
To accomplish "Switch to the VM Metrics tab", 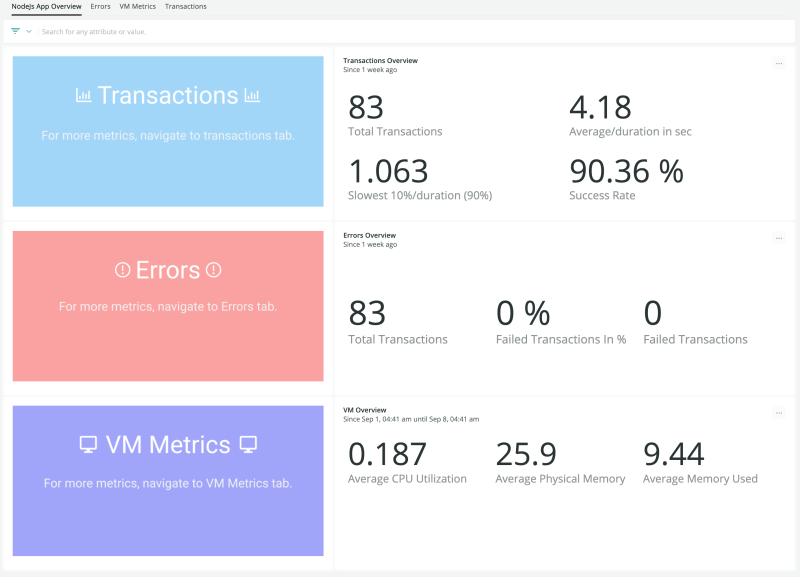I will click(x=137, y=7).
